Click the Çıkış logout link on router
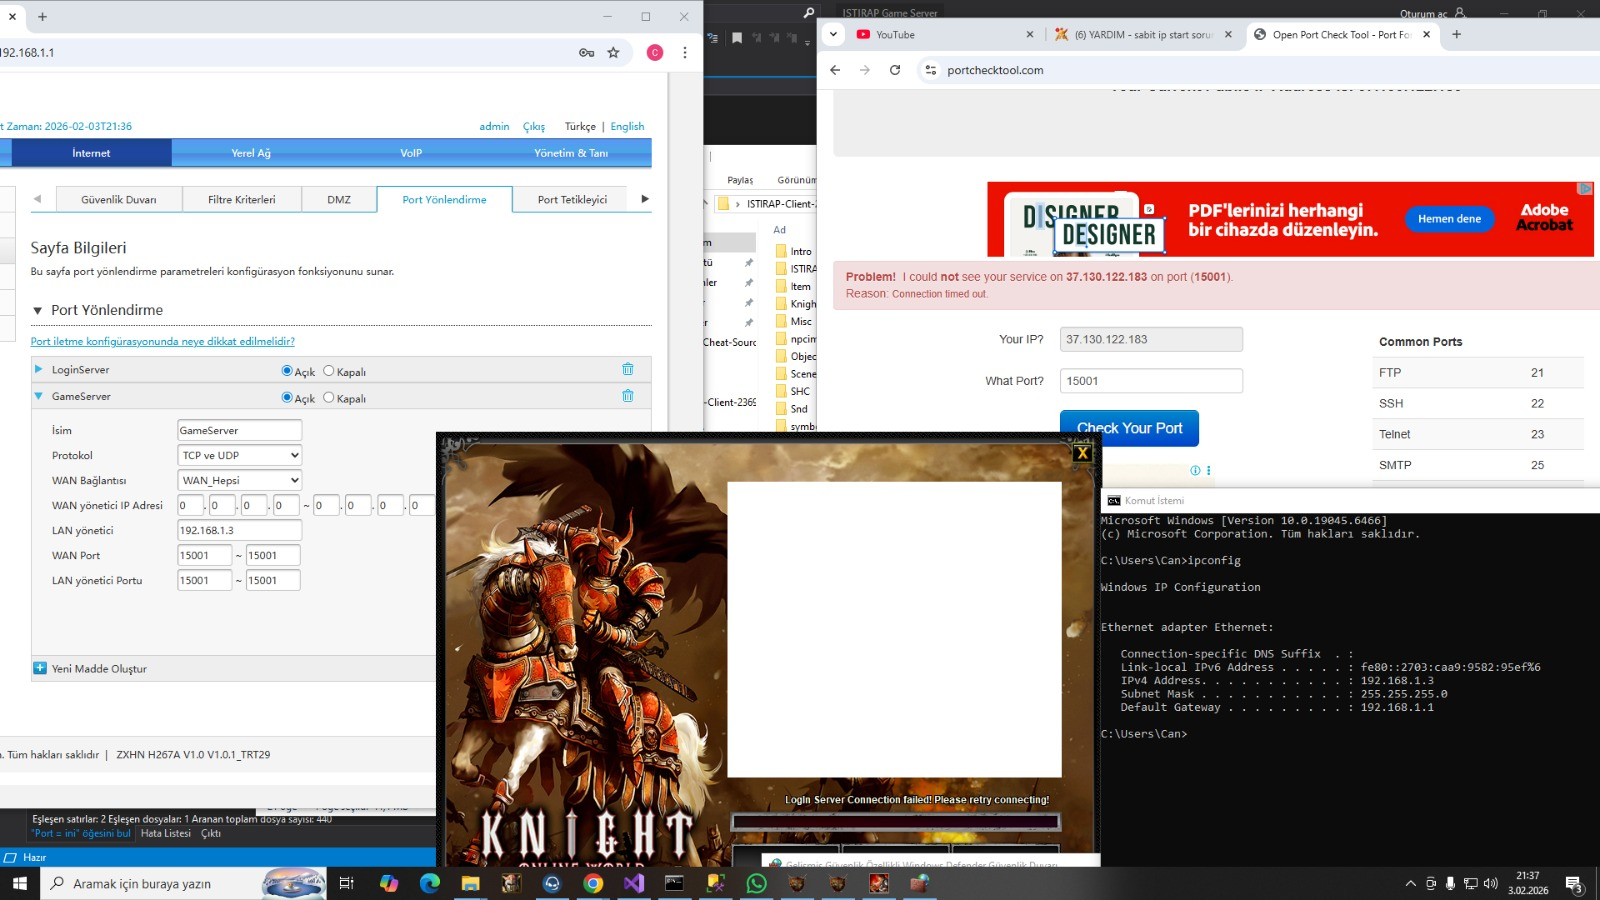This screenshot has height=900, width=1600. click(534, 127)
